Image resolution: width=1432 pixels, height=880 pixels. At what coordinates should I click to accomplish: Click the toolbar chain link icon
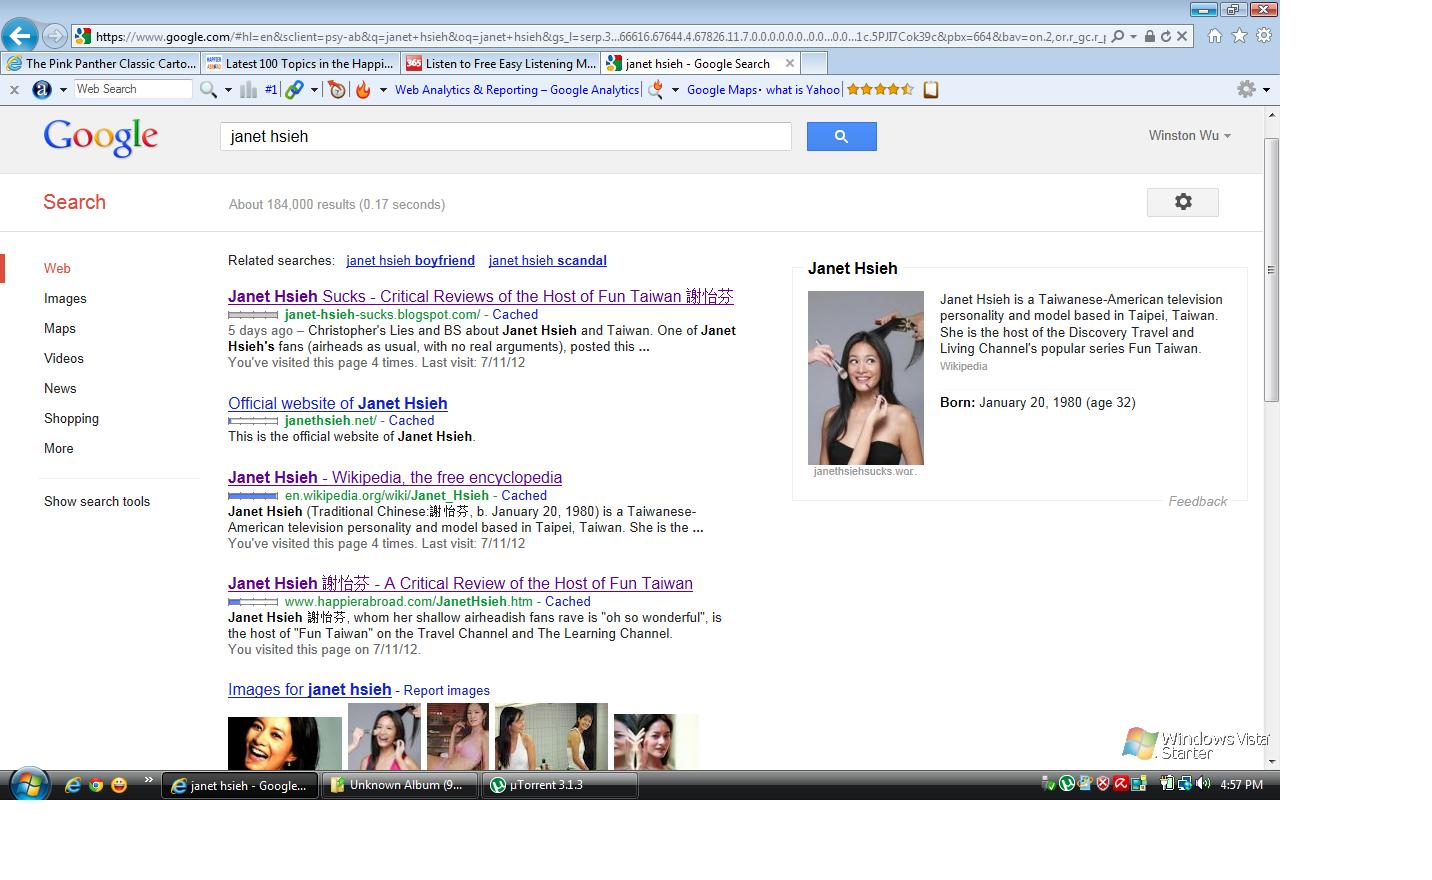[294, 90]
